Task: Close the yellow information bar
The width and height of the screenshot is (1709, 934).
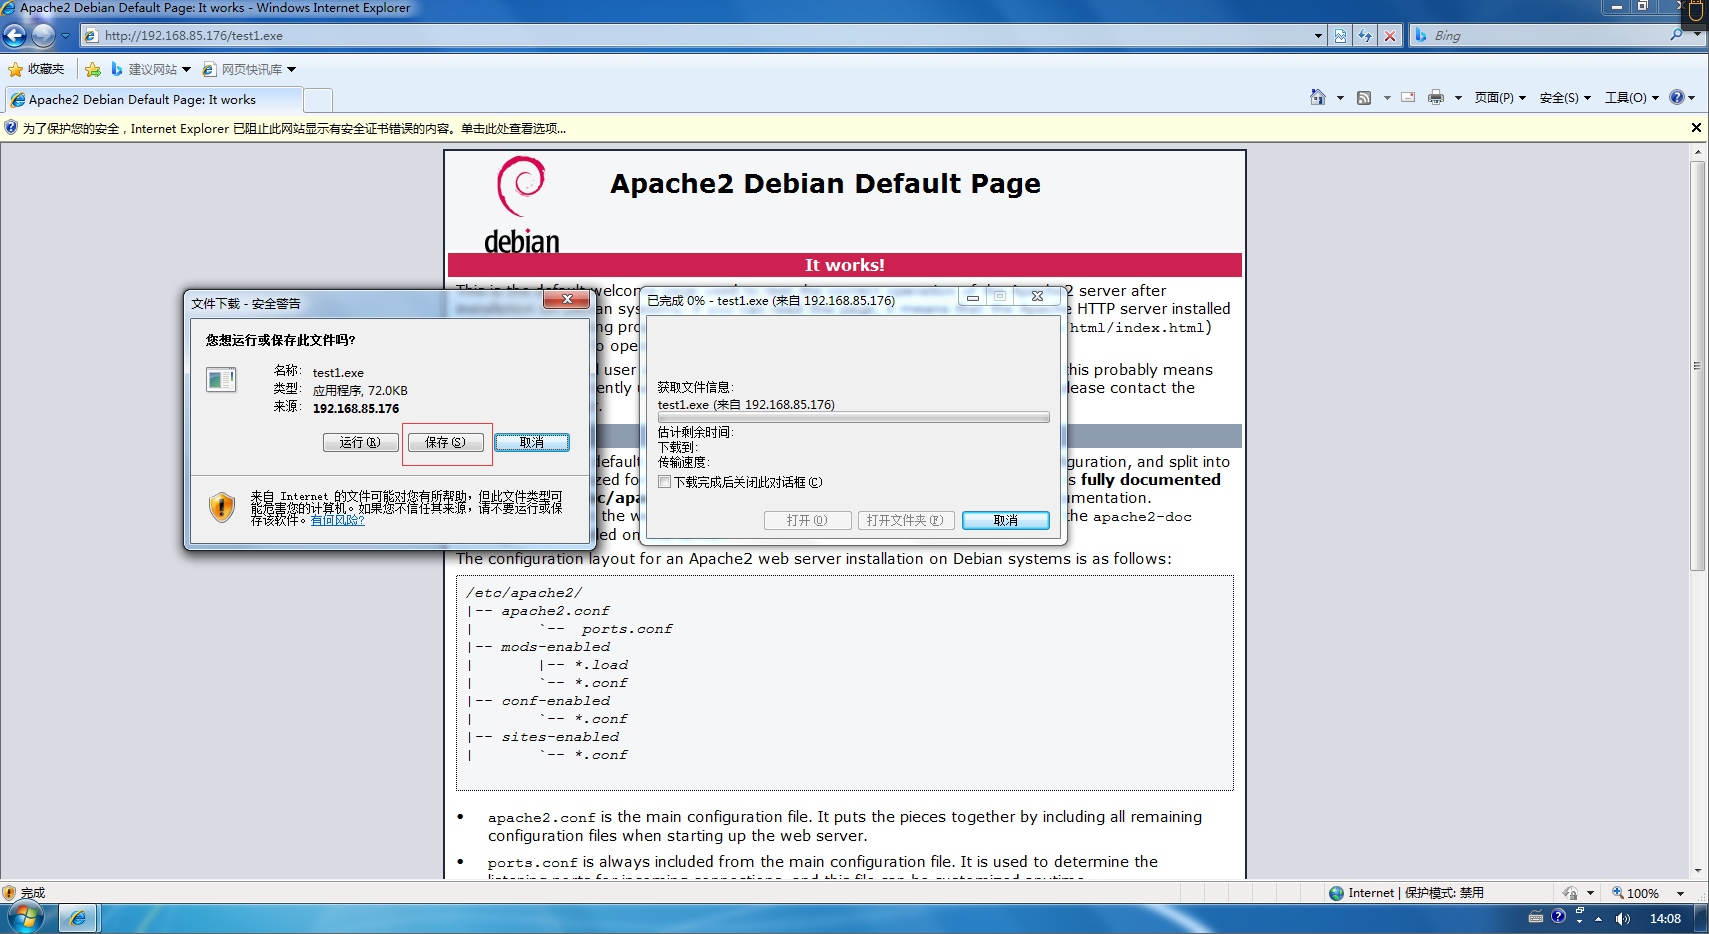Action: click(x=1696, y=128)
